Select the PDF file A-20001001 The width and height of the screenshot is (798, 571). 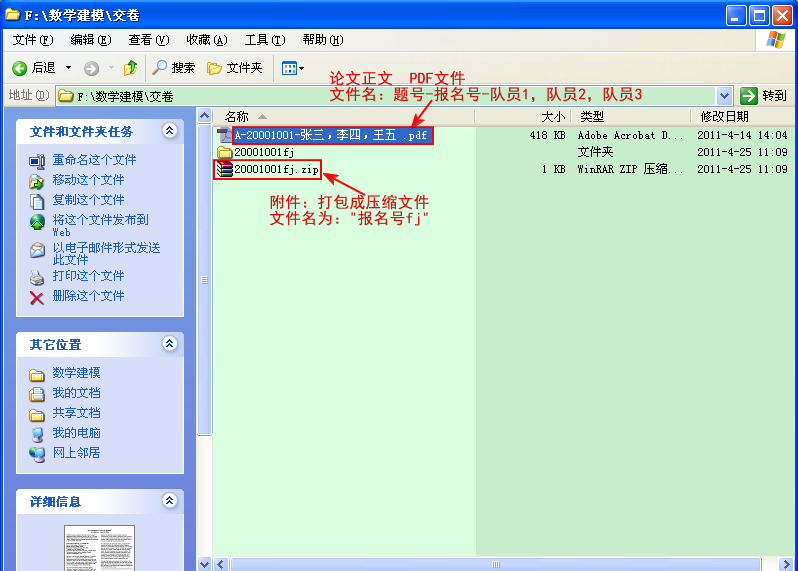coord(330,135)
